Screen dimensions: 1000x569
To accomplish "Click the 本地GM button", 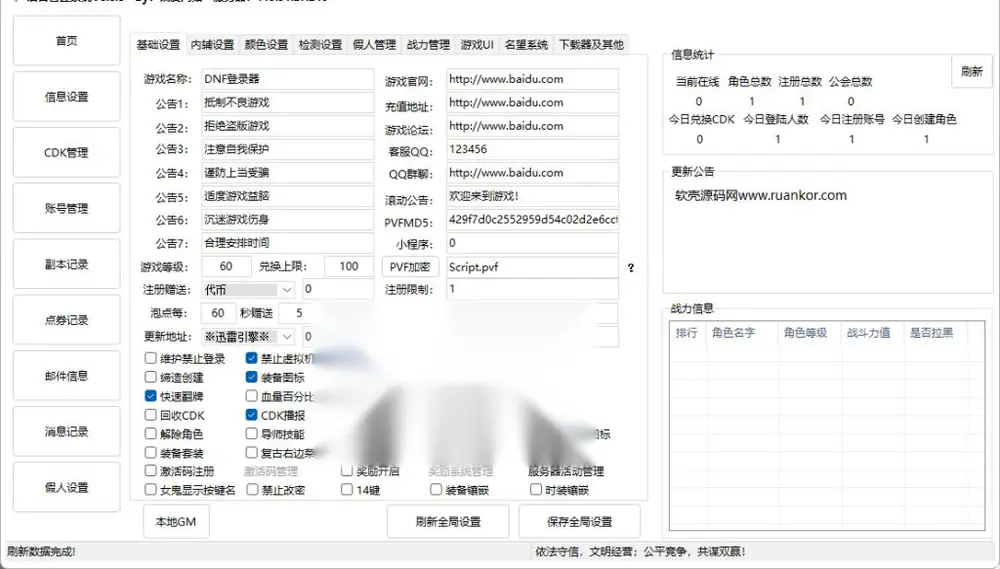I will [175, 522].
